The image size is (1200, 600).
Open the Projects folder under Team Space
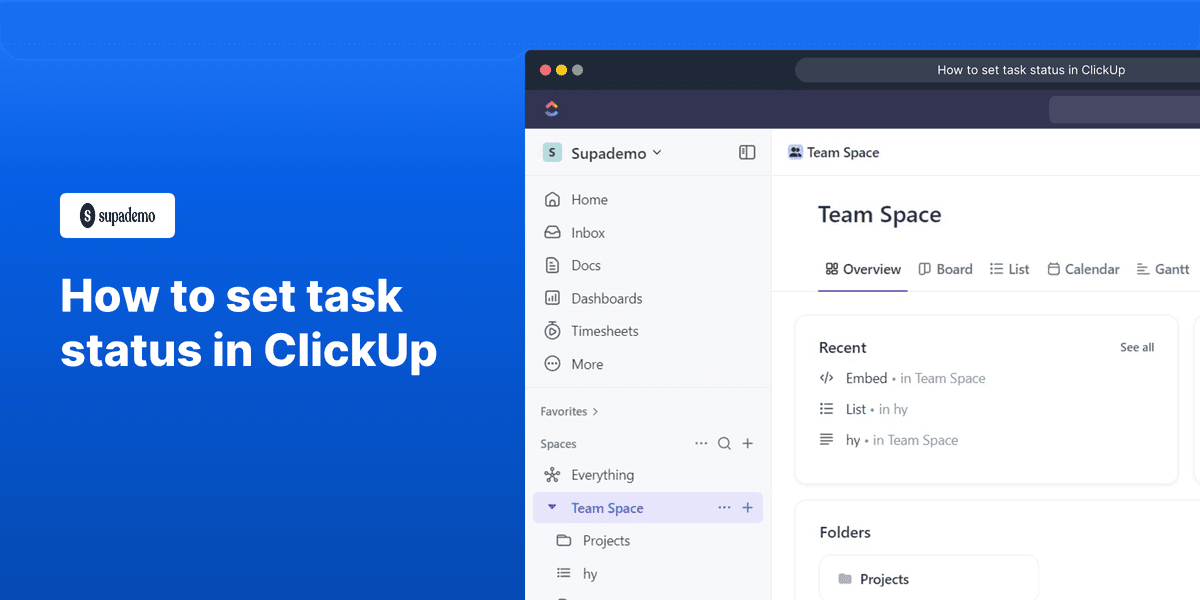(x=606, y=540)
